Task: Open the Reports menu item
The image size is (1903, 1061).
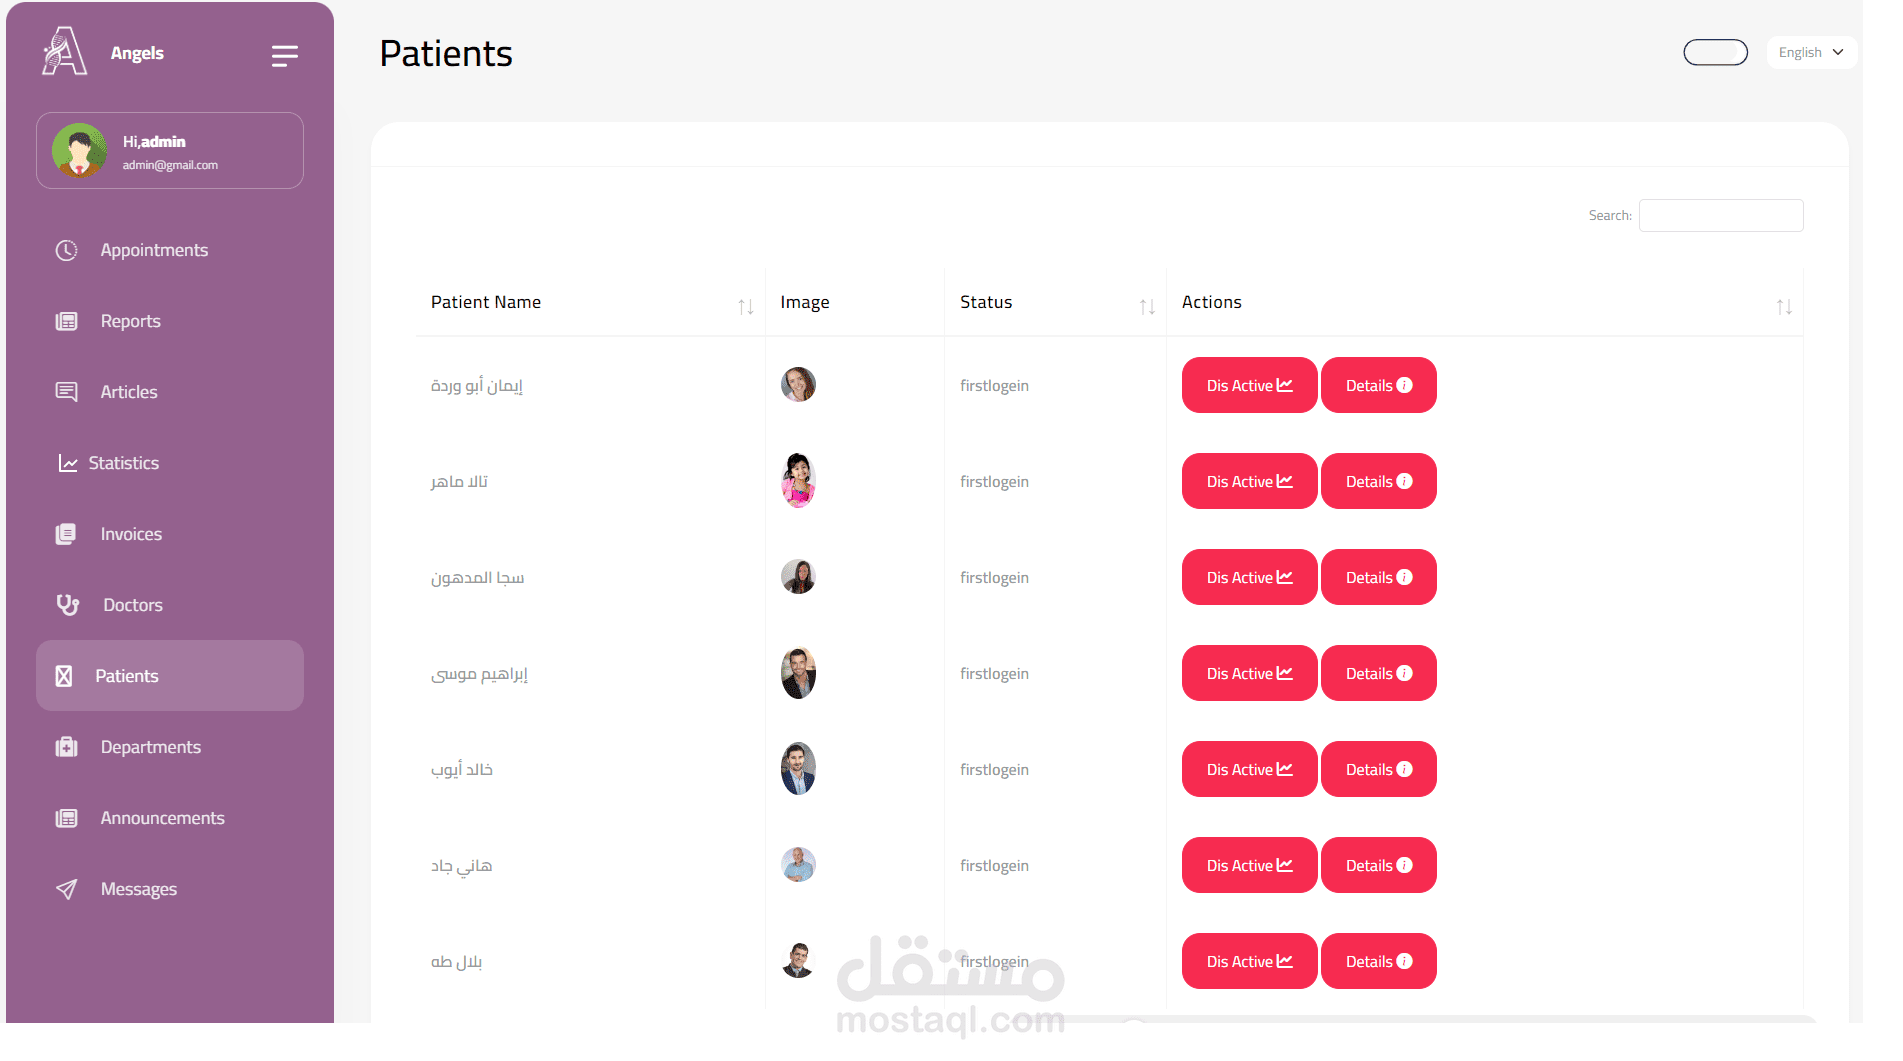Action: [130, 321]
